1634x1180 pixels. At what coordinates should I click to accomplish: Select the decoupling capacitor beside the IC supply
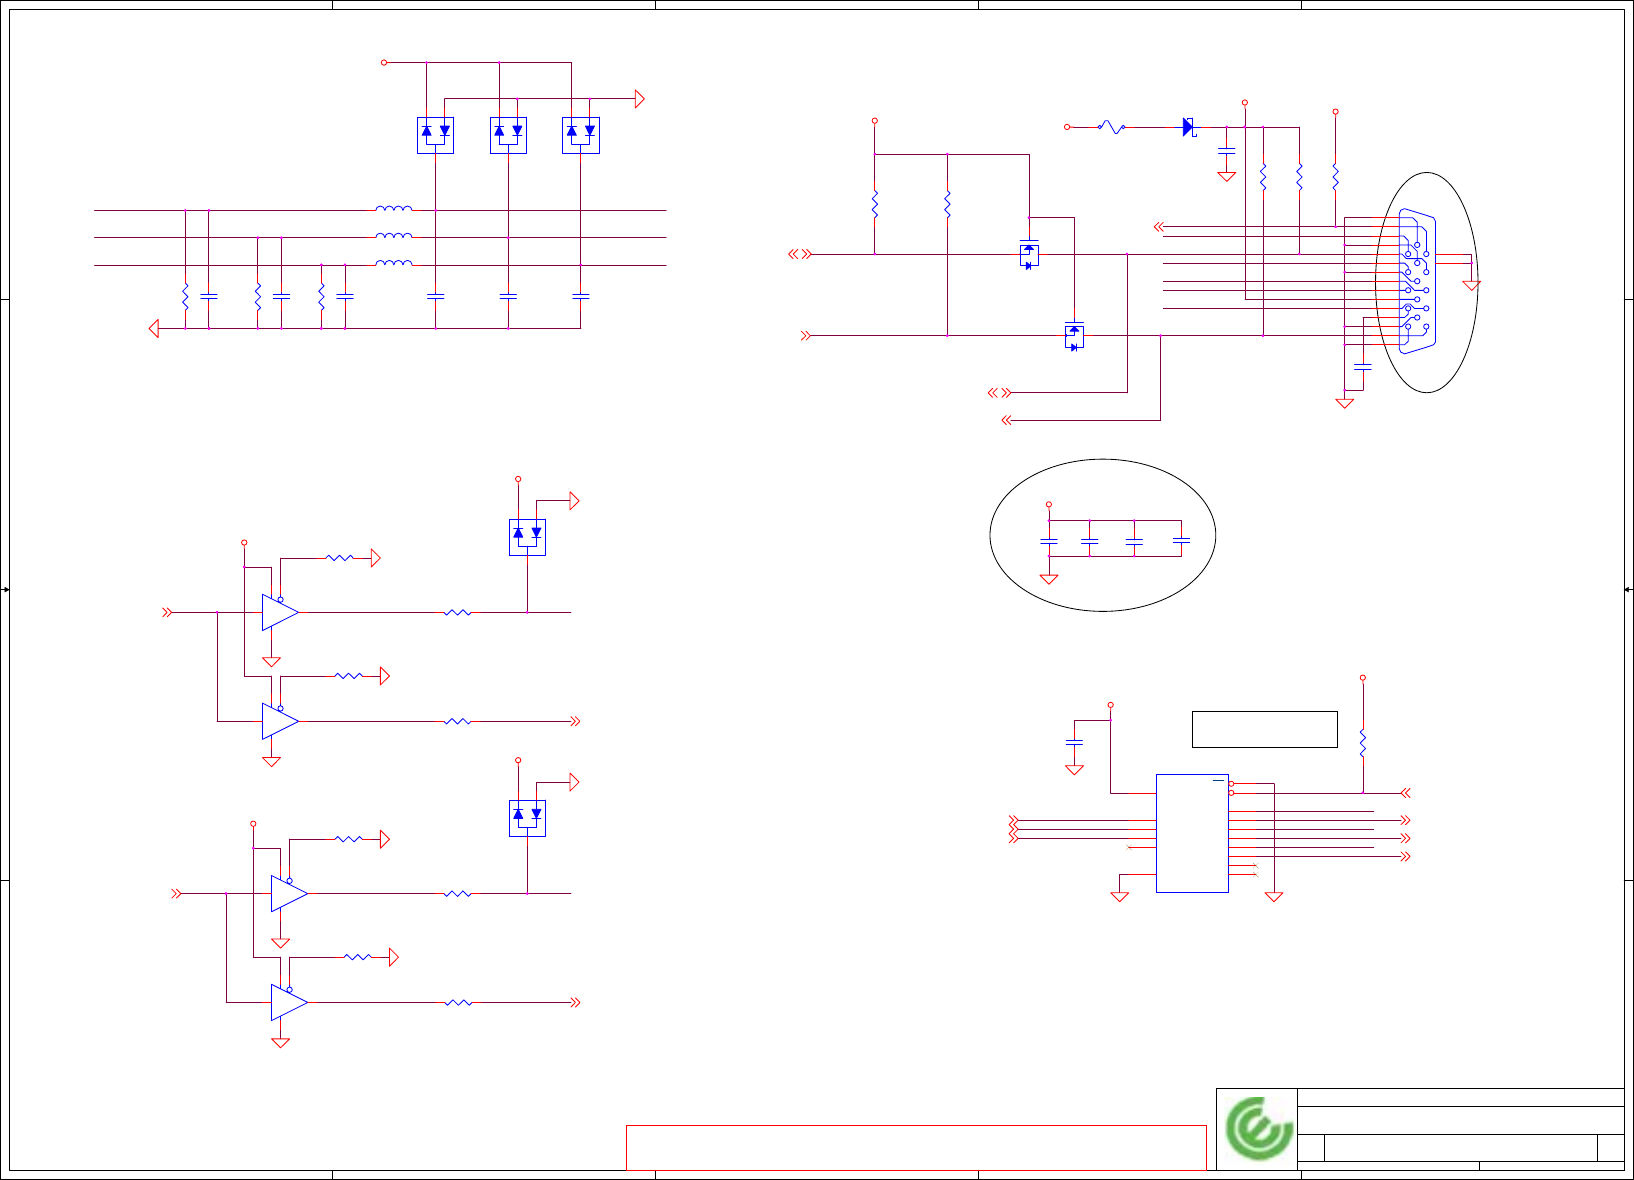point(1074,742)
